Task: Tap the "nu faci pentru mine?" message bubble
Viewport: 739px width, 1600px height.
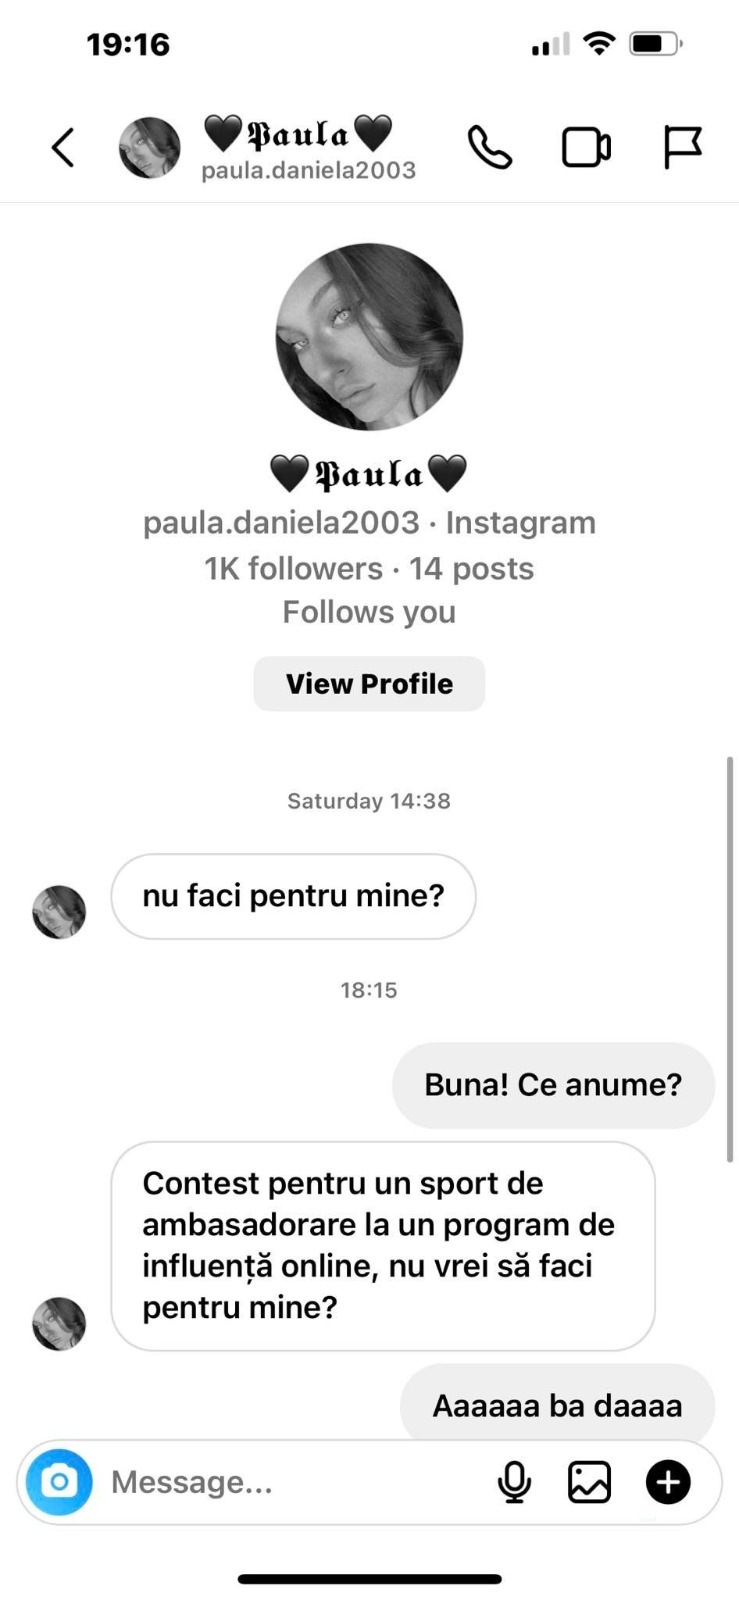Action: tap(293, 896)
